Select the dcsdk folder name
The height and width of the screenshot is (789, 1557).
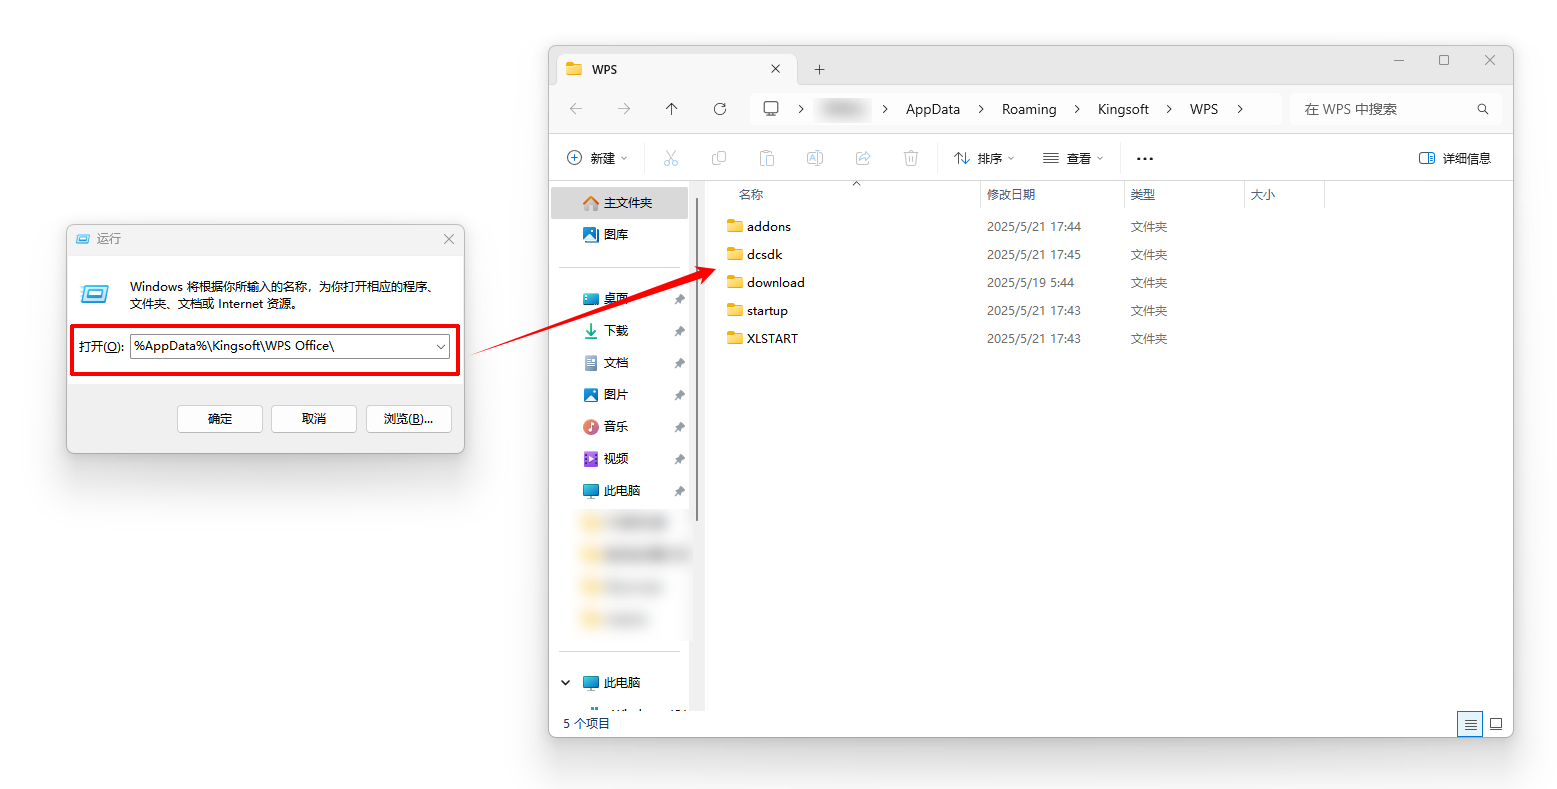coord(765,254)
